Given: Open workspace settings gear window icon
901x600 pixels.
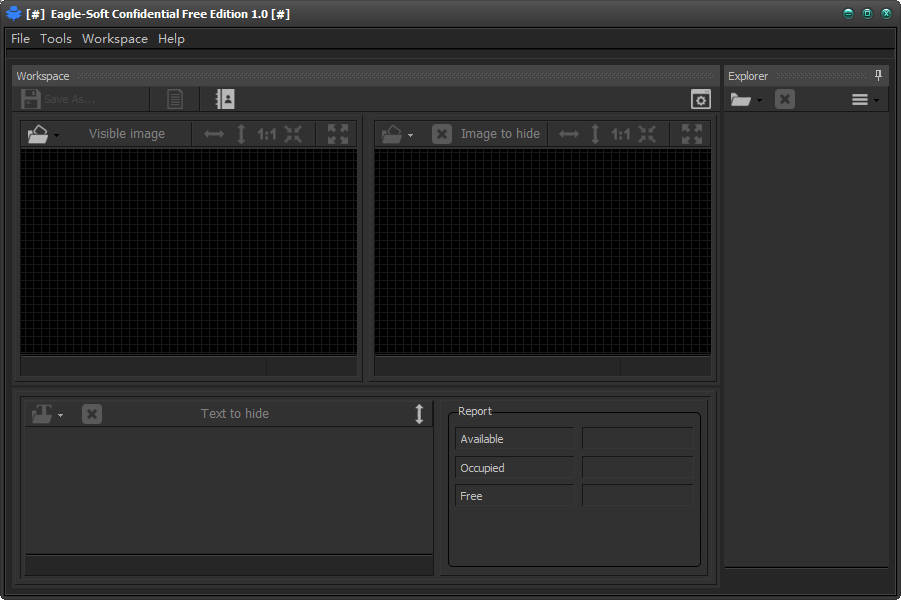Looking at the screenshot, I should coord(700,99).
